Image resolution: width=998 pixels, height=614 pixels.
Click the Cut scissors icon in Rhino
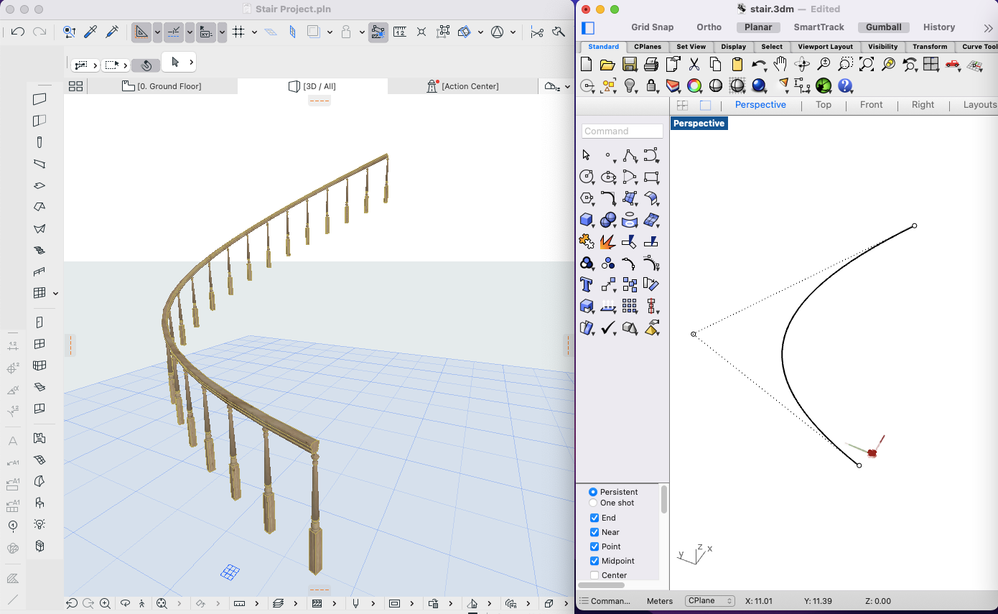click(x=694, y=65)
